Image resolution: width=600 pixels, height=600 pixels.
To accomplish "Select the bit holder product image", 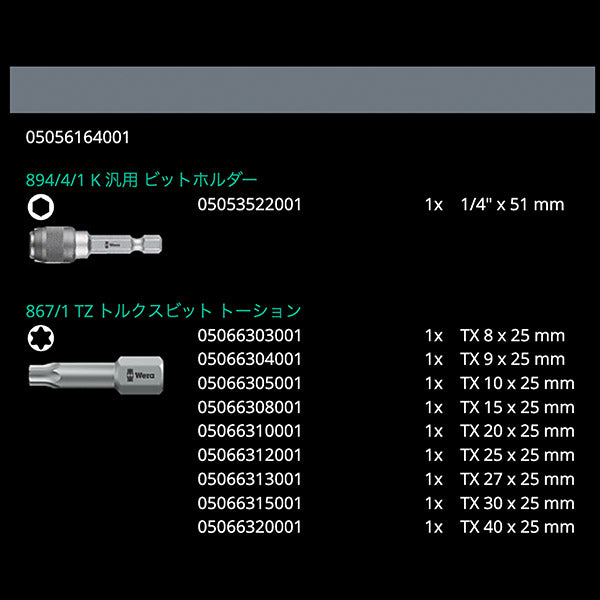I will (x=96, y=245).
